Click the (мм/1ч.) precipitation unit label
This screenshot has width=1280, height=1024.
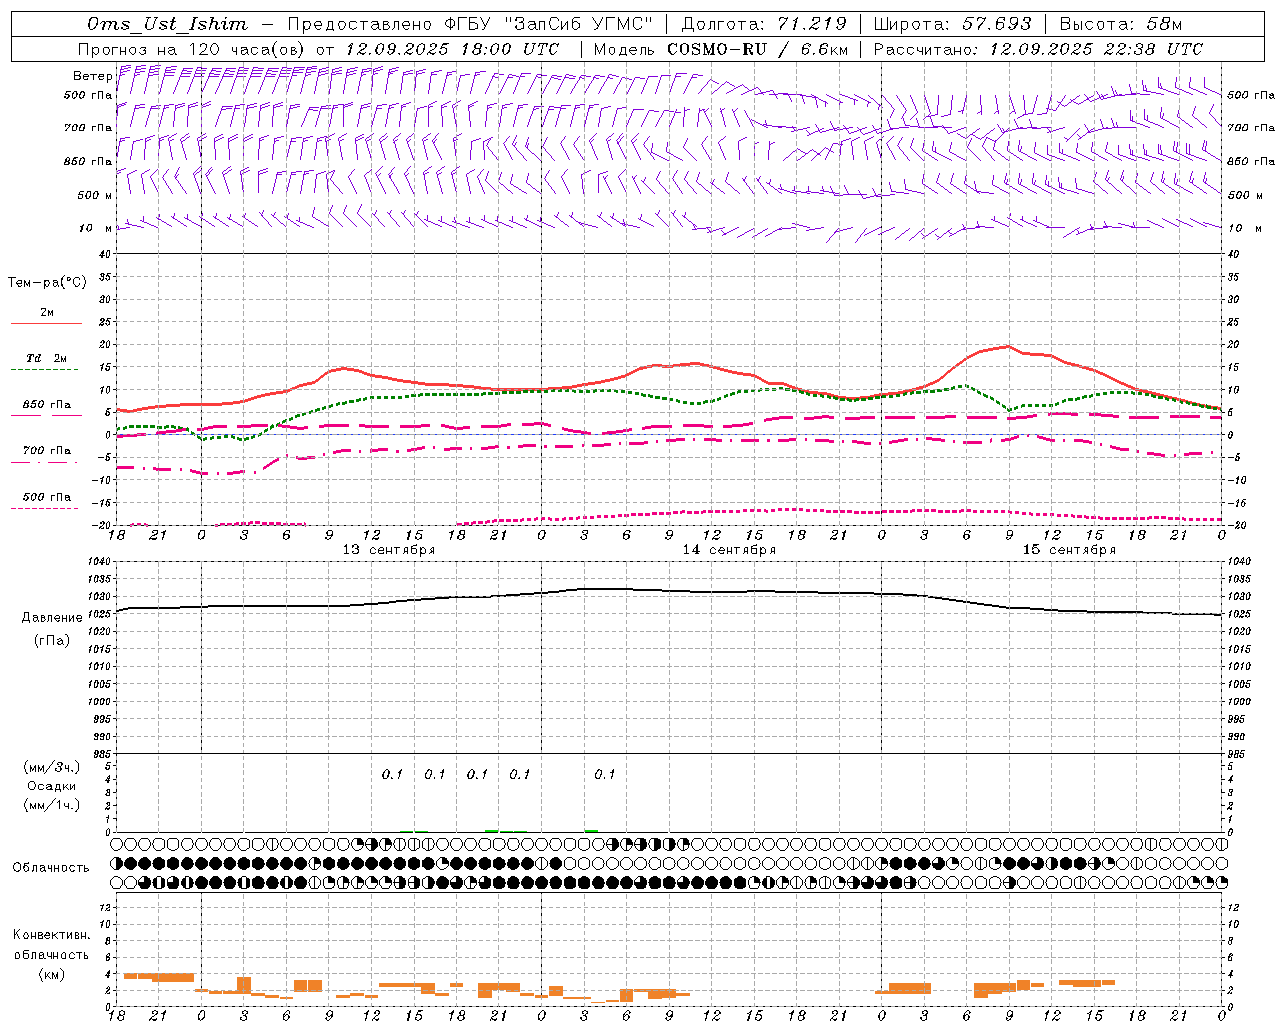pyautogui.click(x=52, y=805)
